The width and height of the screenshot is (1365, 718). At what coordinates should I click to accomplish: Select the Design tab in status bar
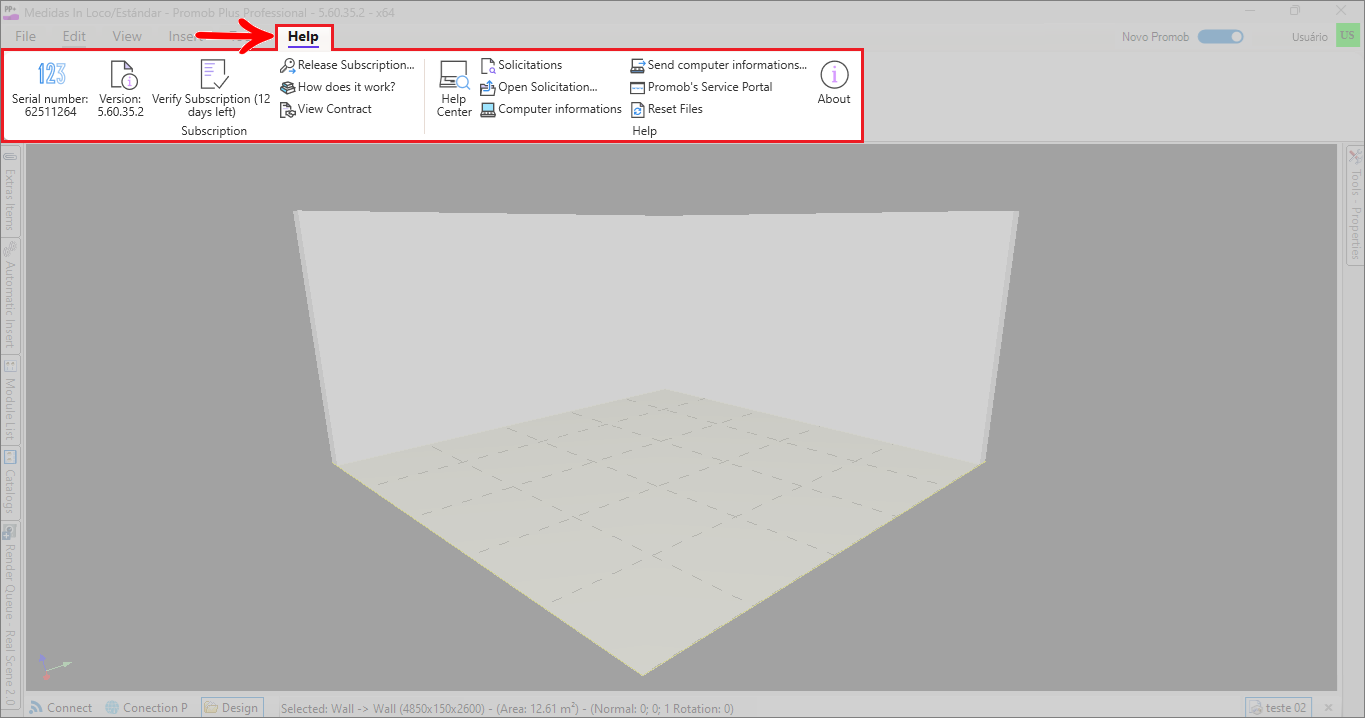click(232, 707)
